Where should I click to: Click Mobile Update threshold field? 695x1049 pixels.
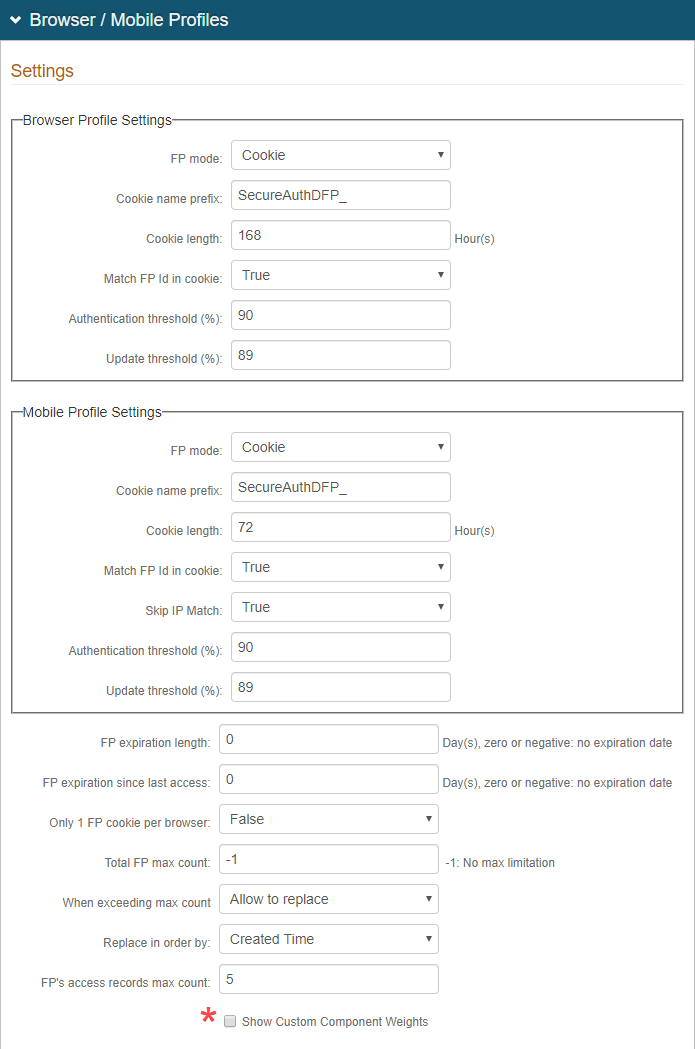(x=340, y=687)
